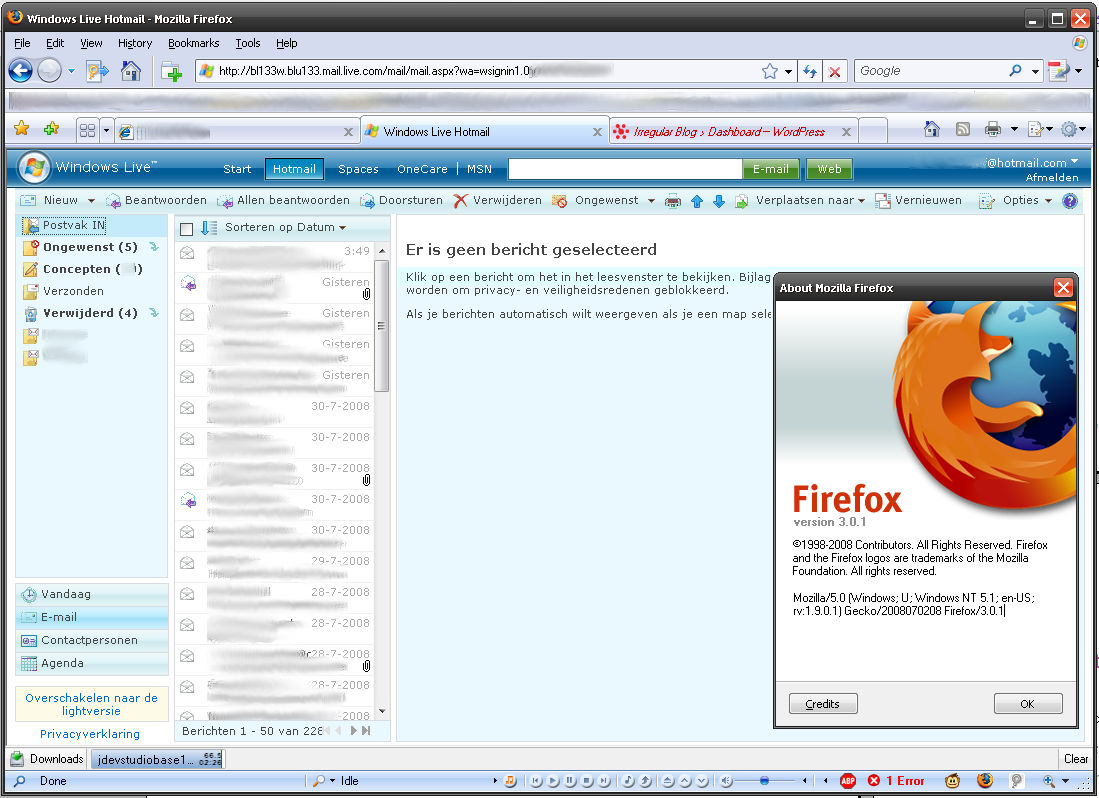Screen dimensions: 1099x798
Task: Open the Nieuw dropdown arrow
Action: pos(91,201)
